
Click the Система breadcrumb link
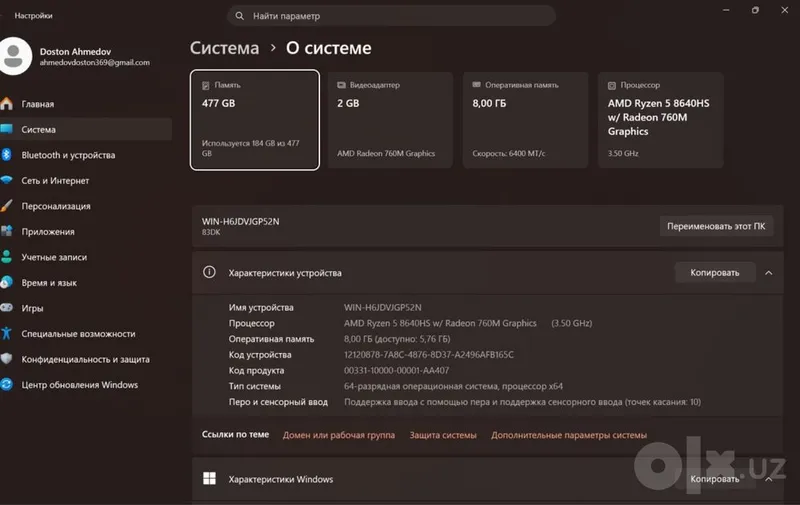(x=224, y=48)
